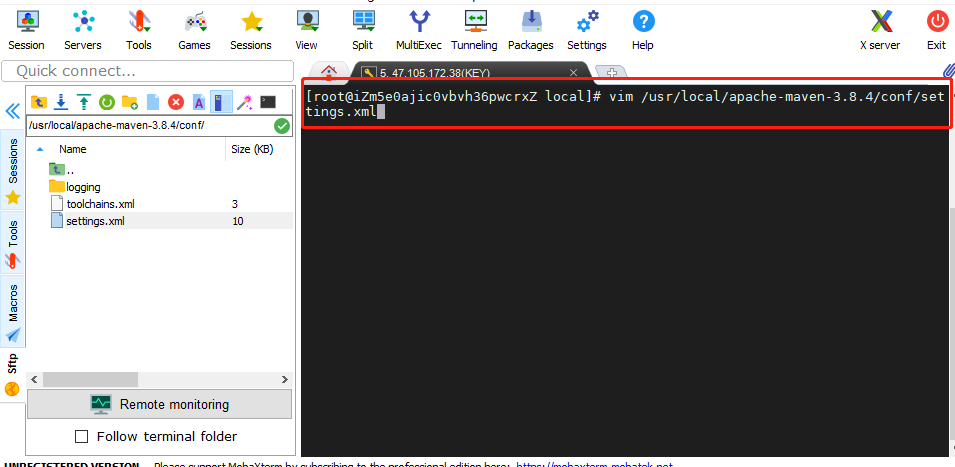
Task: Open the Settings gears icon
Action: (587, 30)
